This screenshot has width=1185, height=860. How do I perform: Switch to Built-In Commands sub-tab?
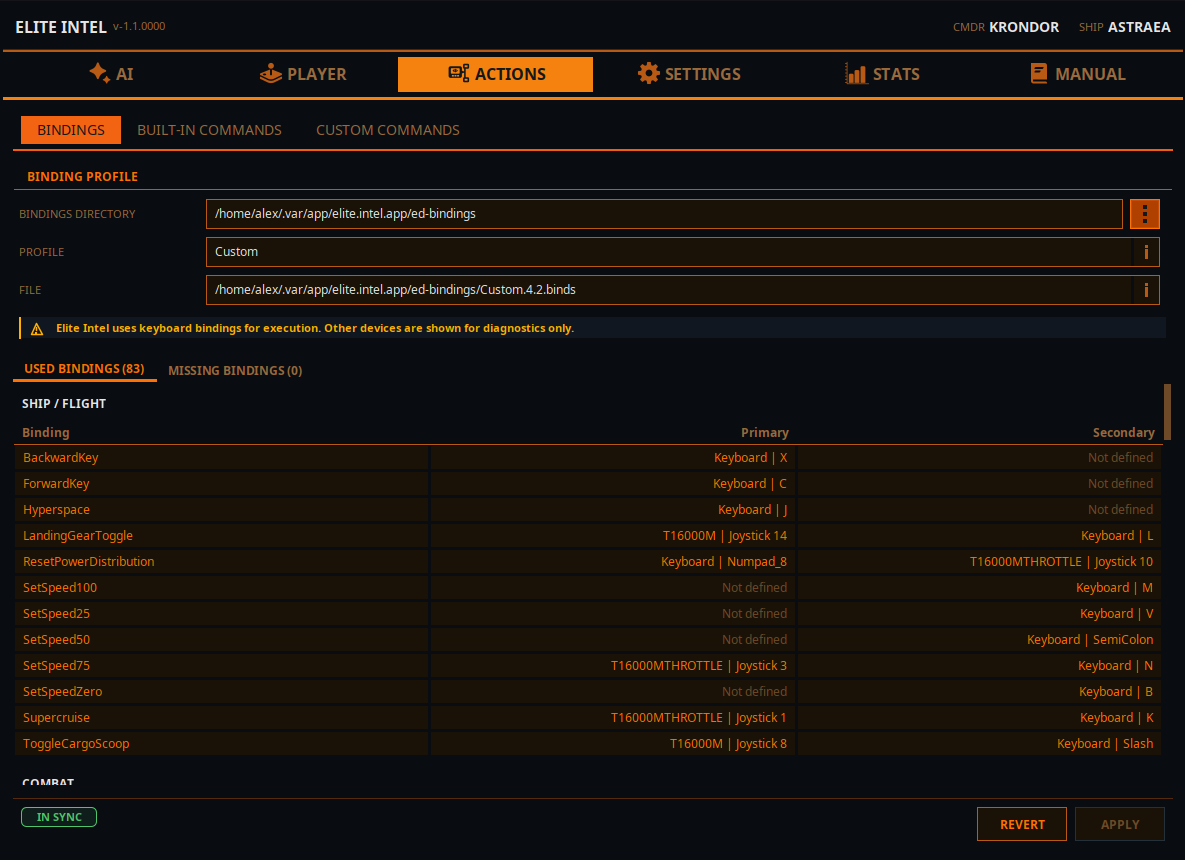pos(209,130)
